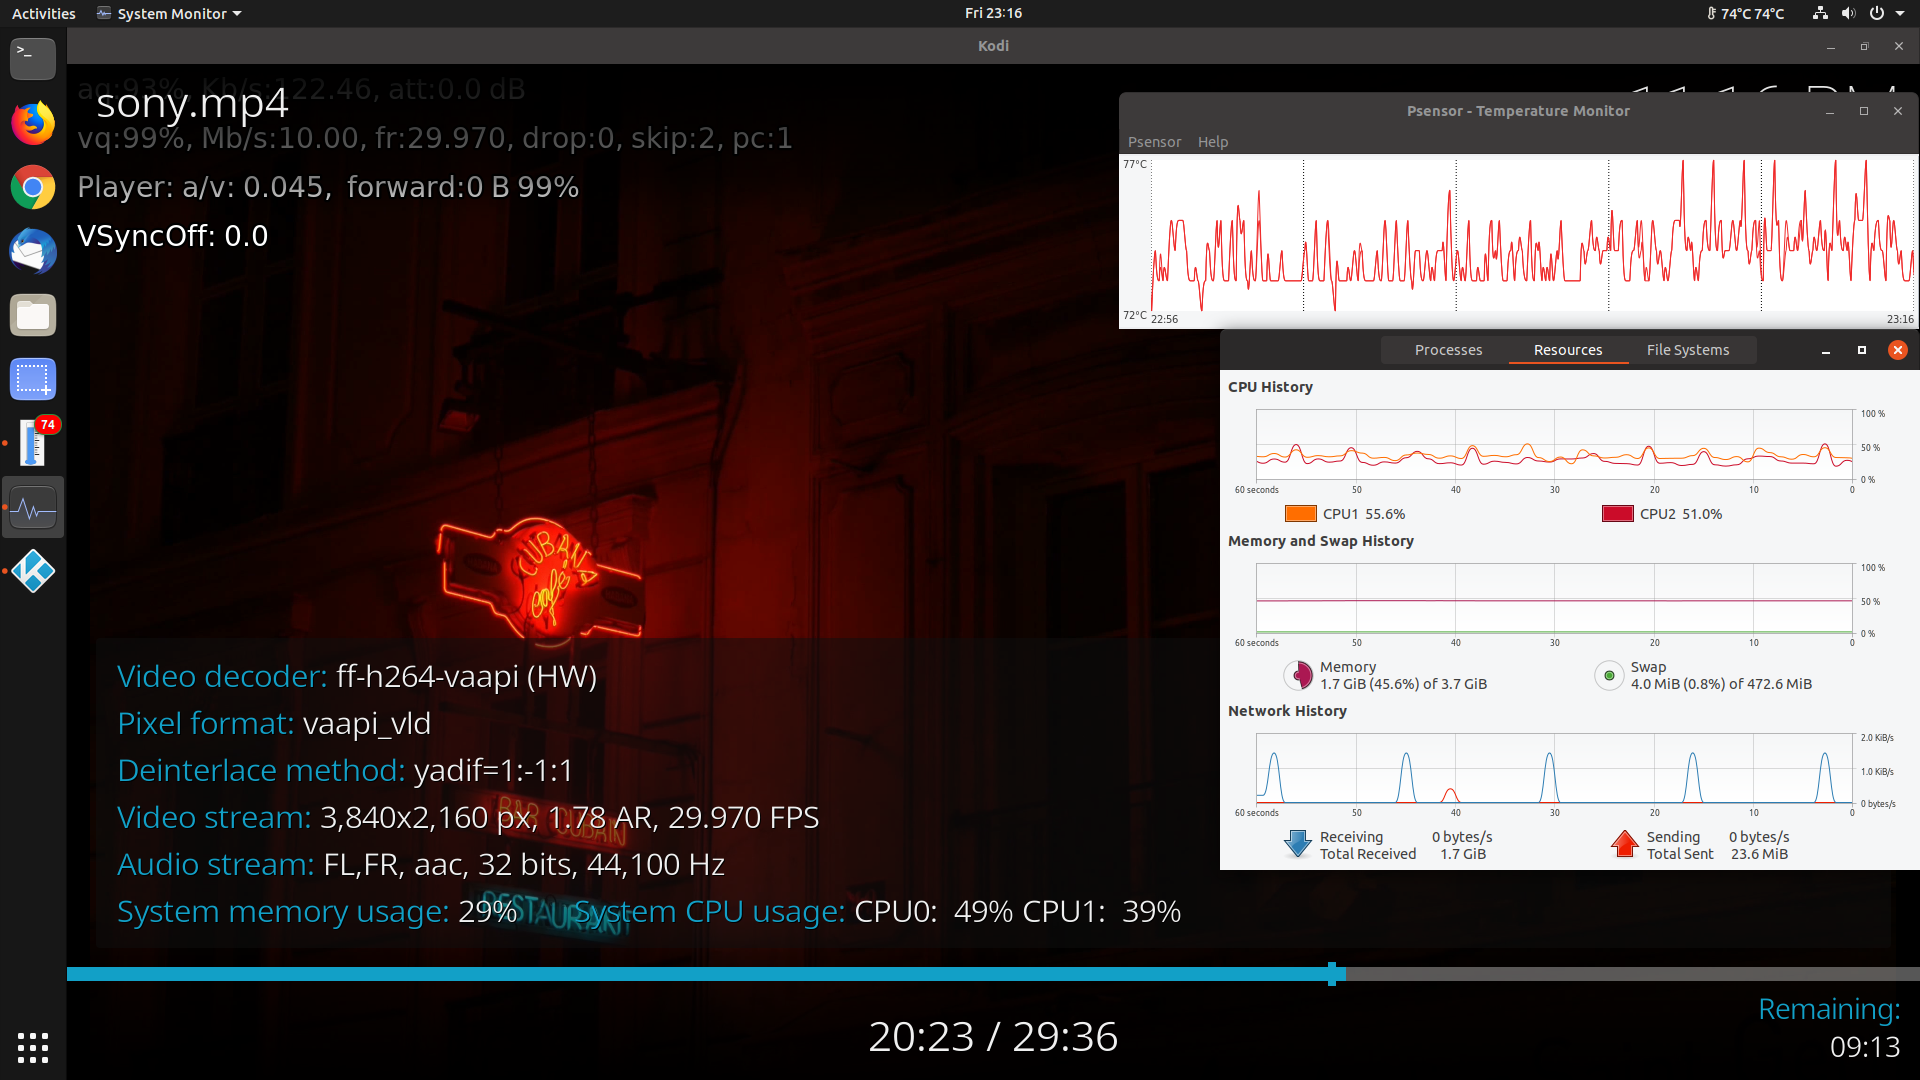The height and width of the screenshot is (1080, 1920).
Task: Seek using the Kodi playback progress bar handle
Action: [1332, 974]
